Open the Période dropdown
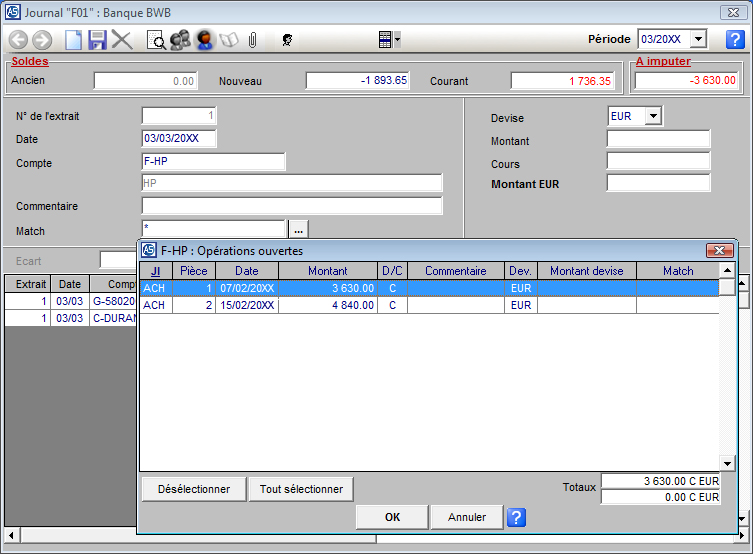This screenshot has height=554, width=753. (698, 39)
